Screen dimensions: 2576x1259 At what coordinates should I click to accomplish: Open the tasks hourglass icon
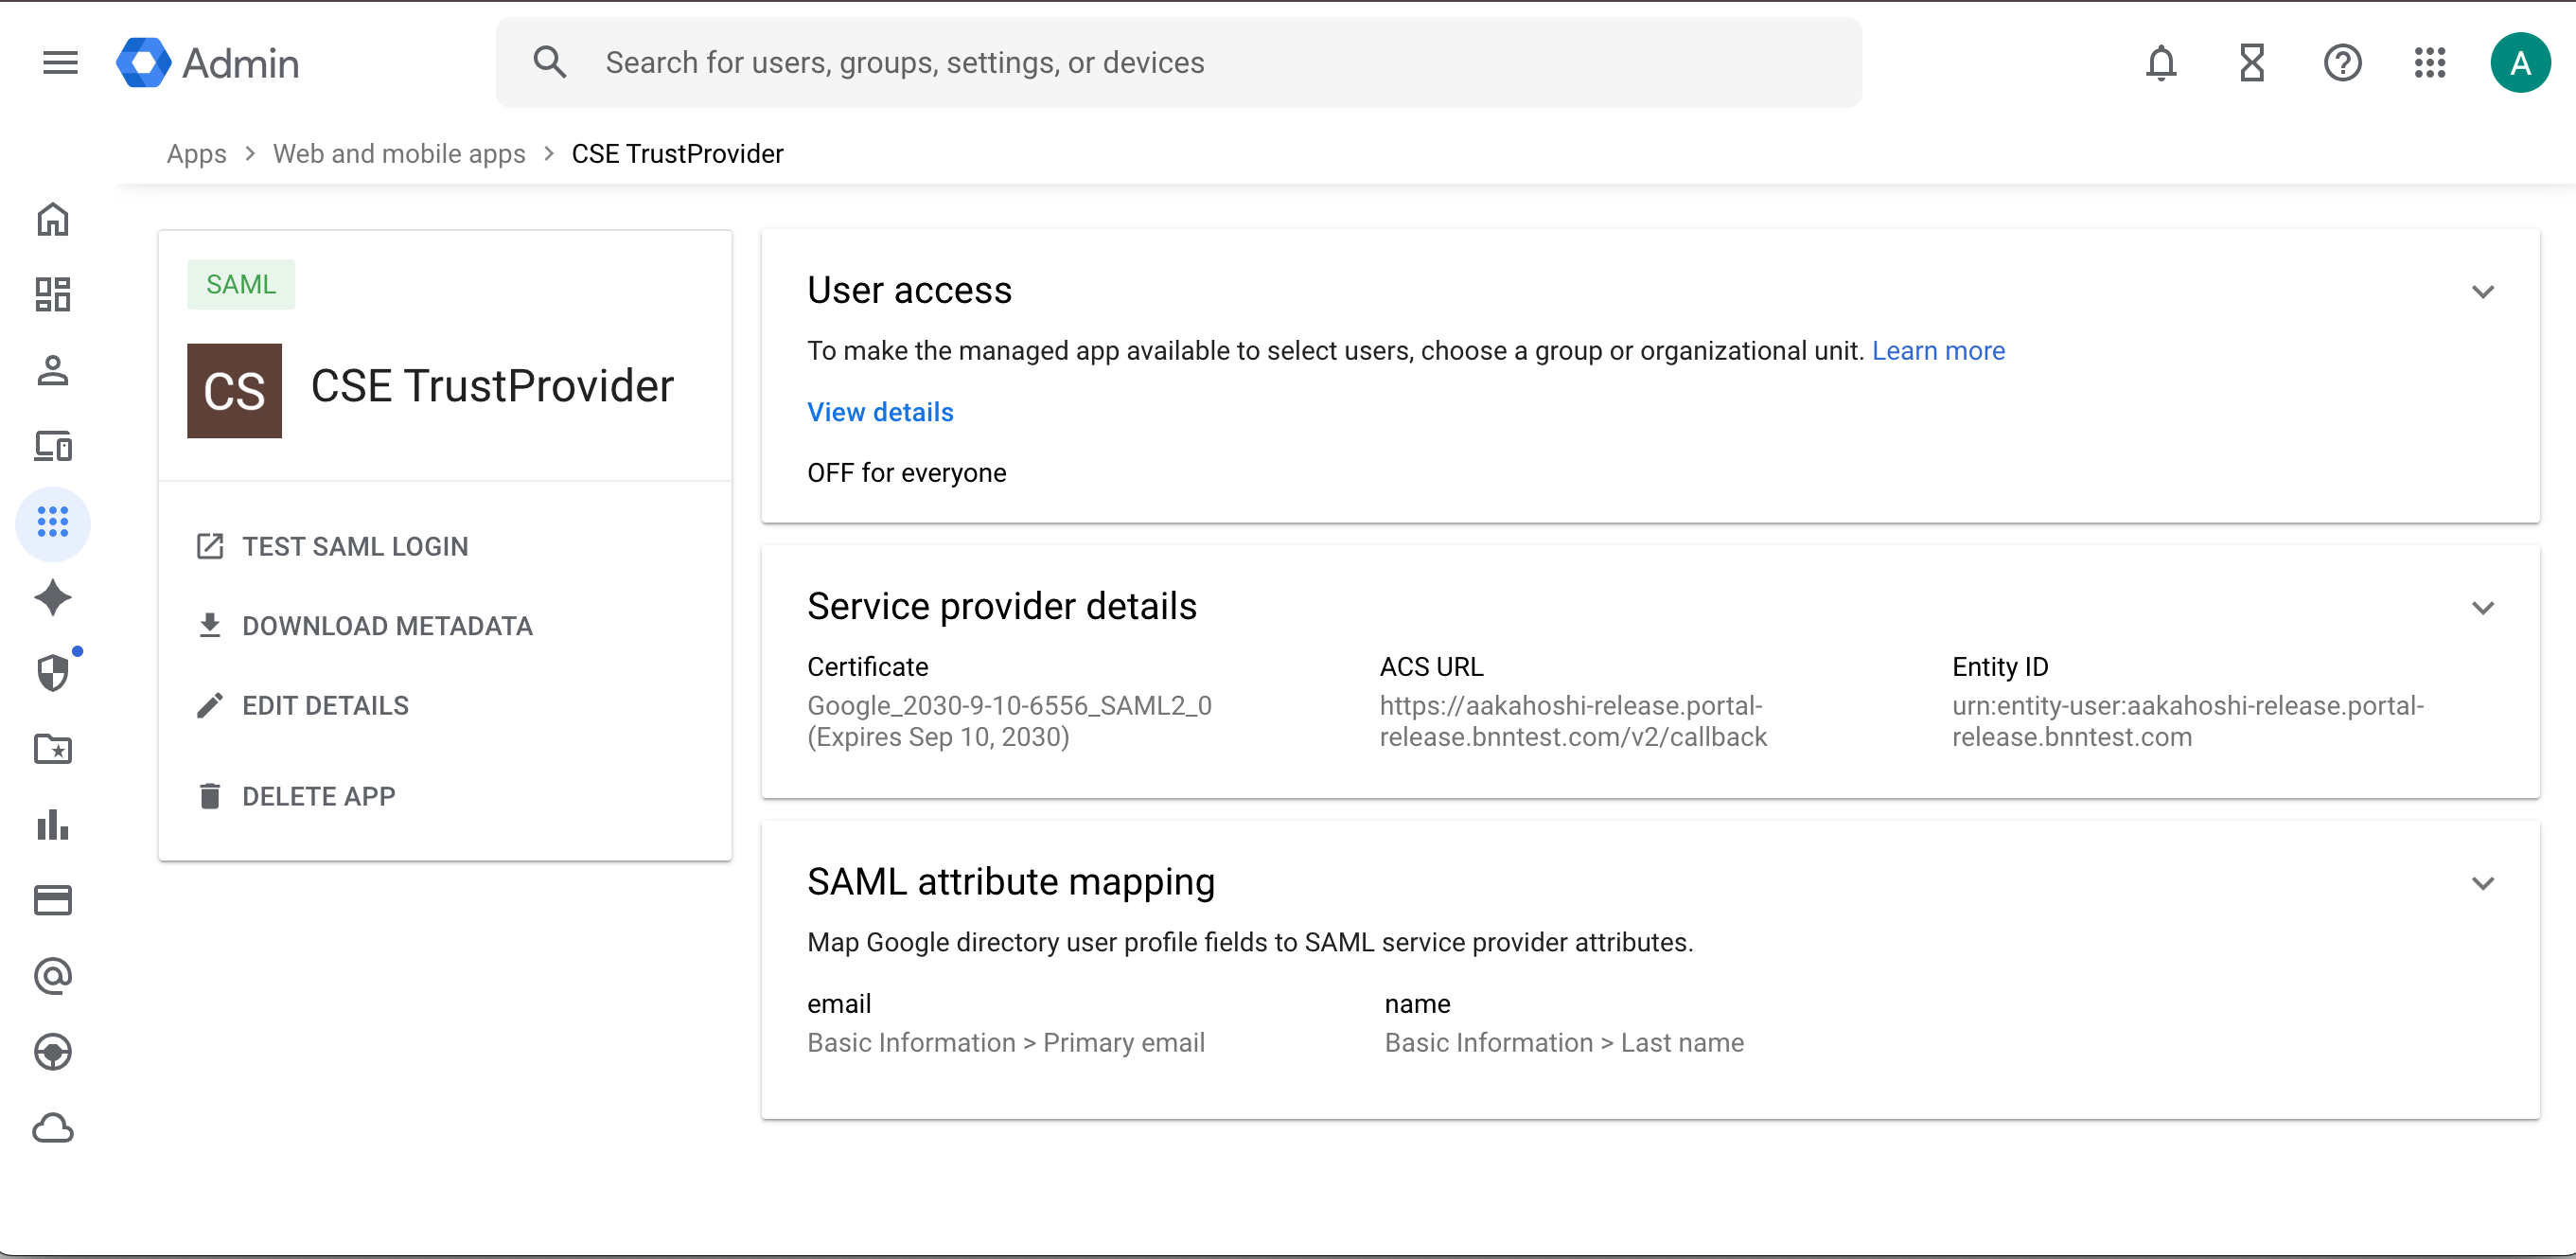click(2251, 63)
